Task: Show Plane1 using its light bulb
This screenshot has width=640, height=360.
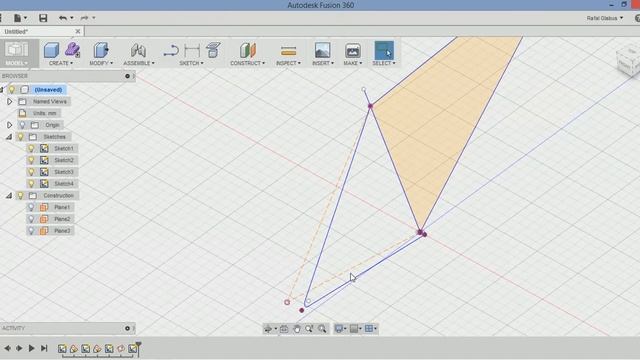Action: pos(31,207)
